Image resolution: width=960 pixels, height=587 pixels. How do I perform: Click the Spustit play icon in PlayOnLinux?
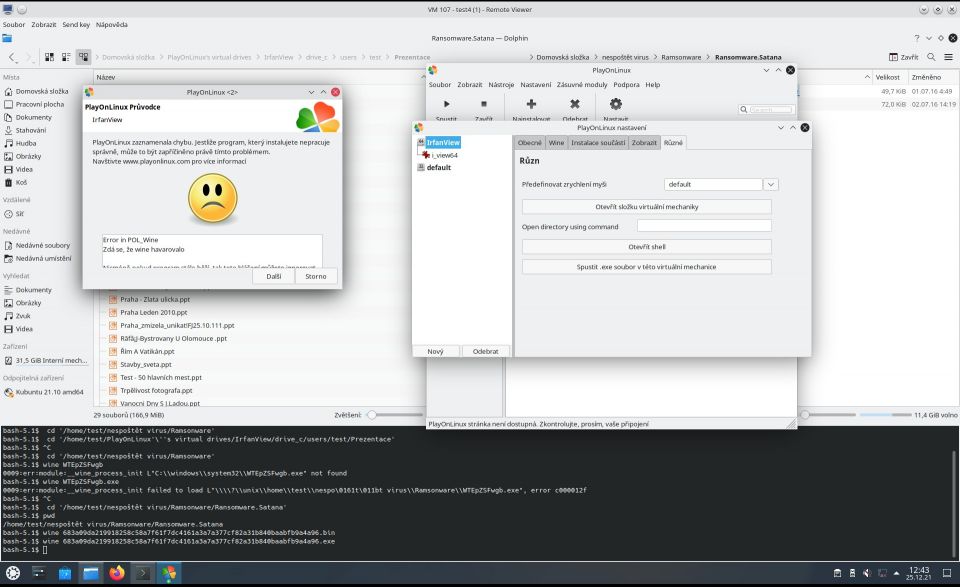pos(446,104)
